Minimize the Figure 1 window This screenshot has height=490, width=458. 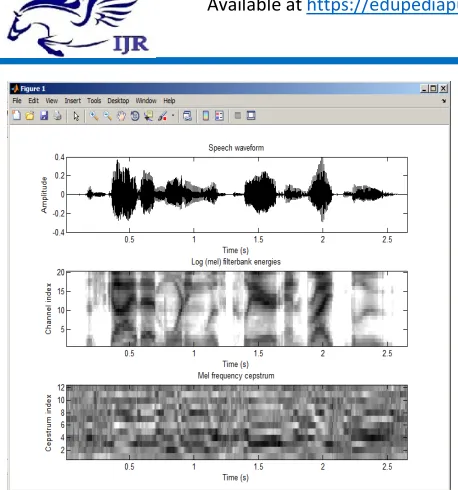424,89
